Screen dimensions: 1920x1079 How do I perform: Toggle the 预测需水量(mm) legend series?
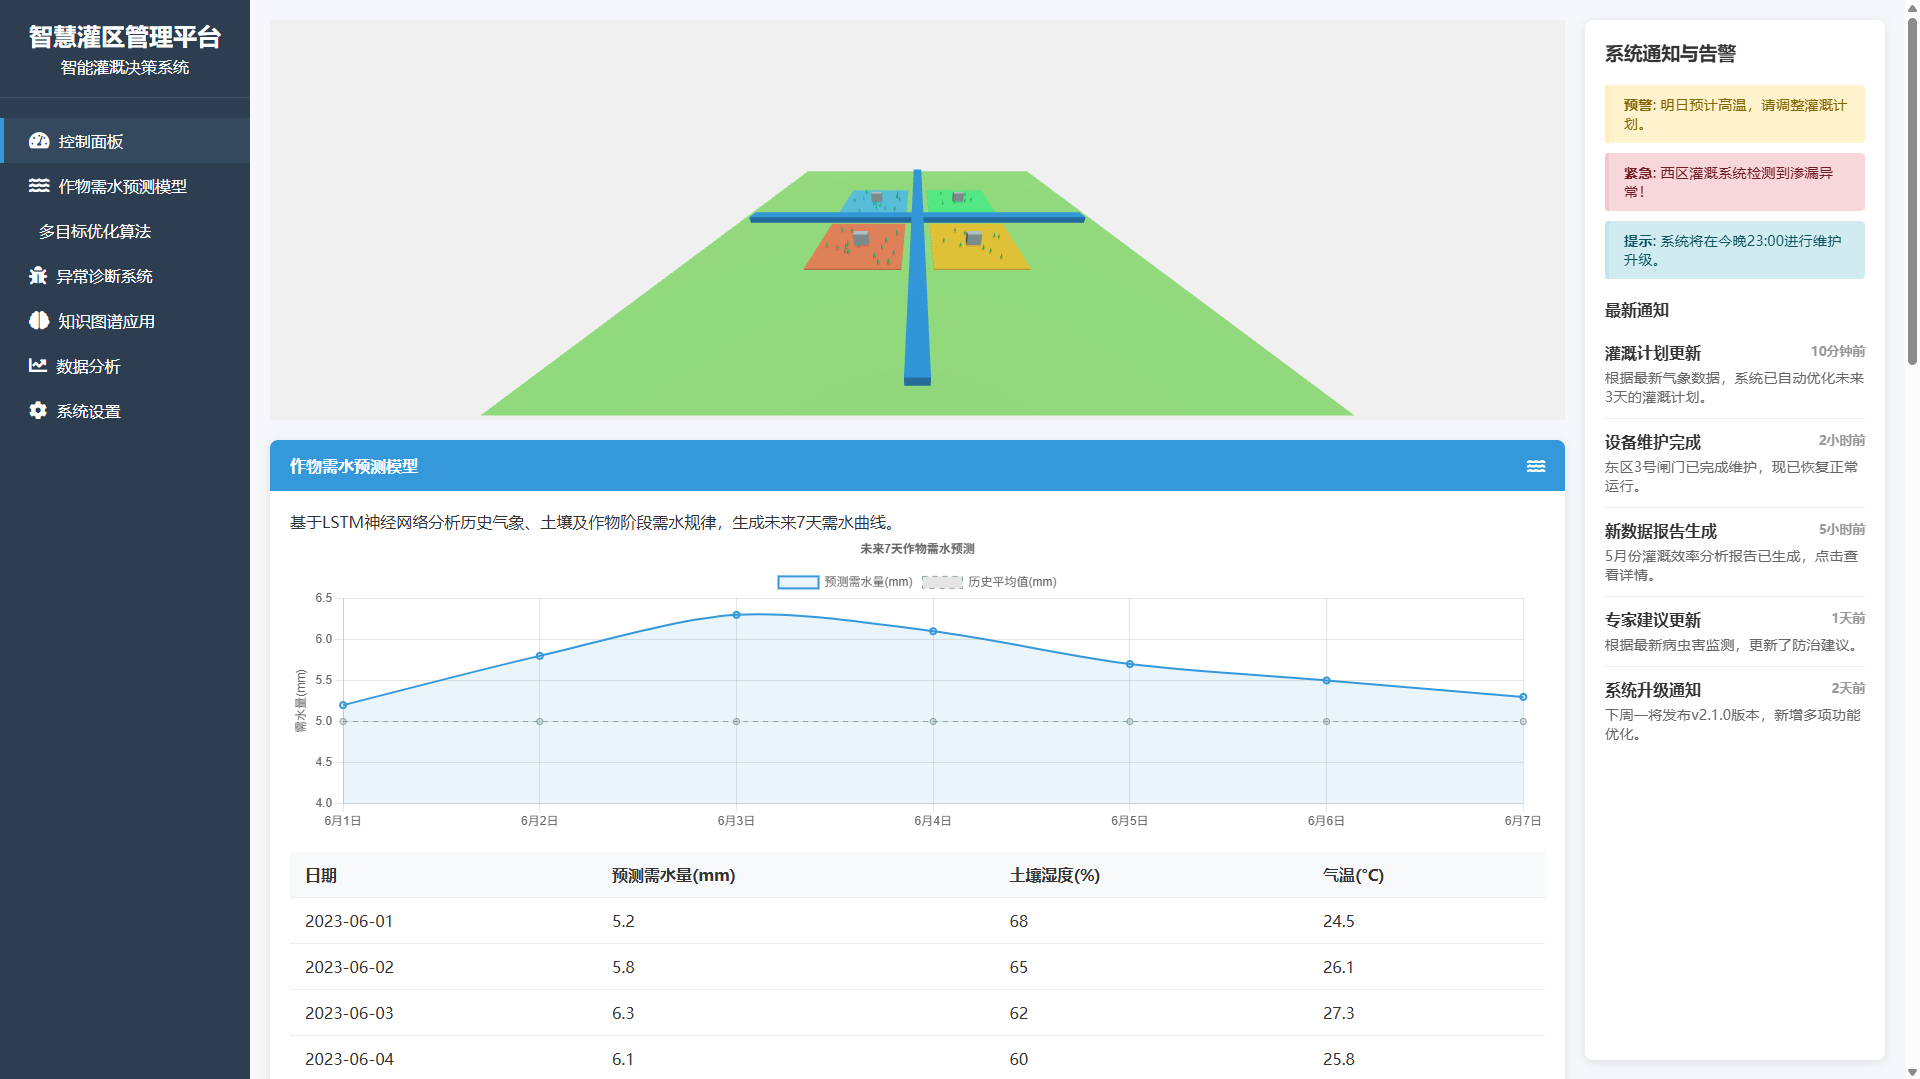845,582
